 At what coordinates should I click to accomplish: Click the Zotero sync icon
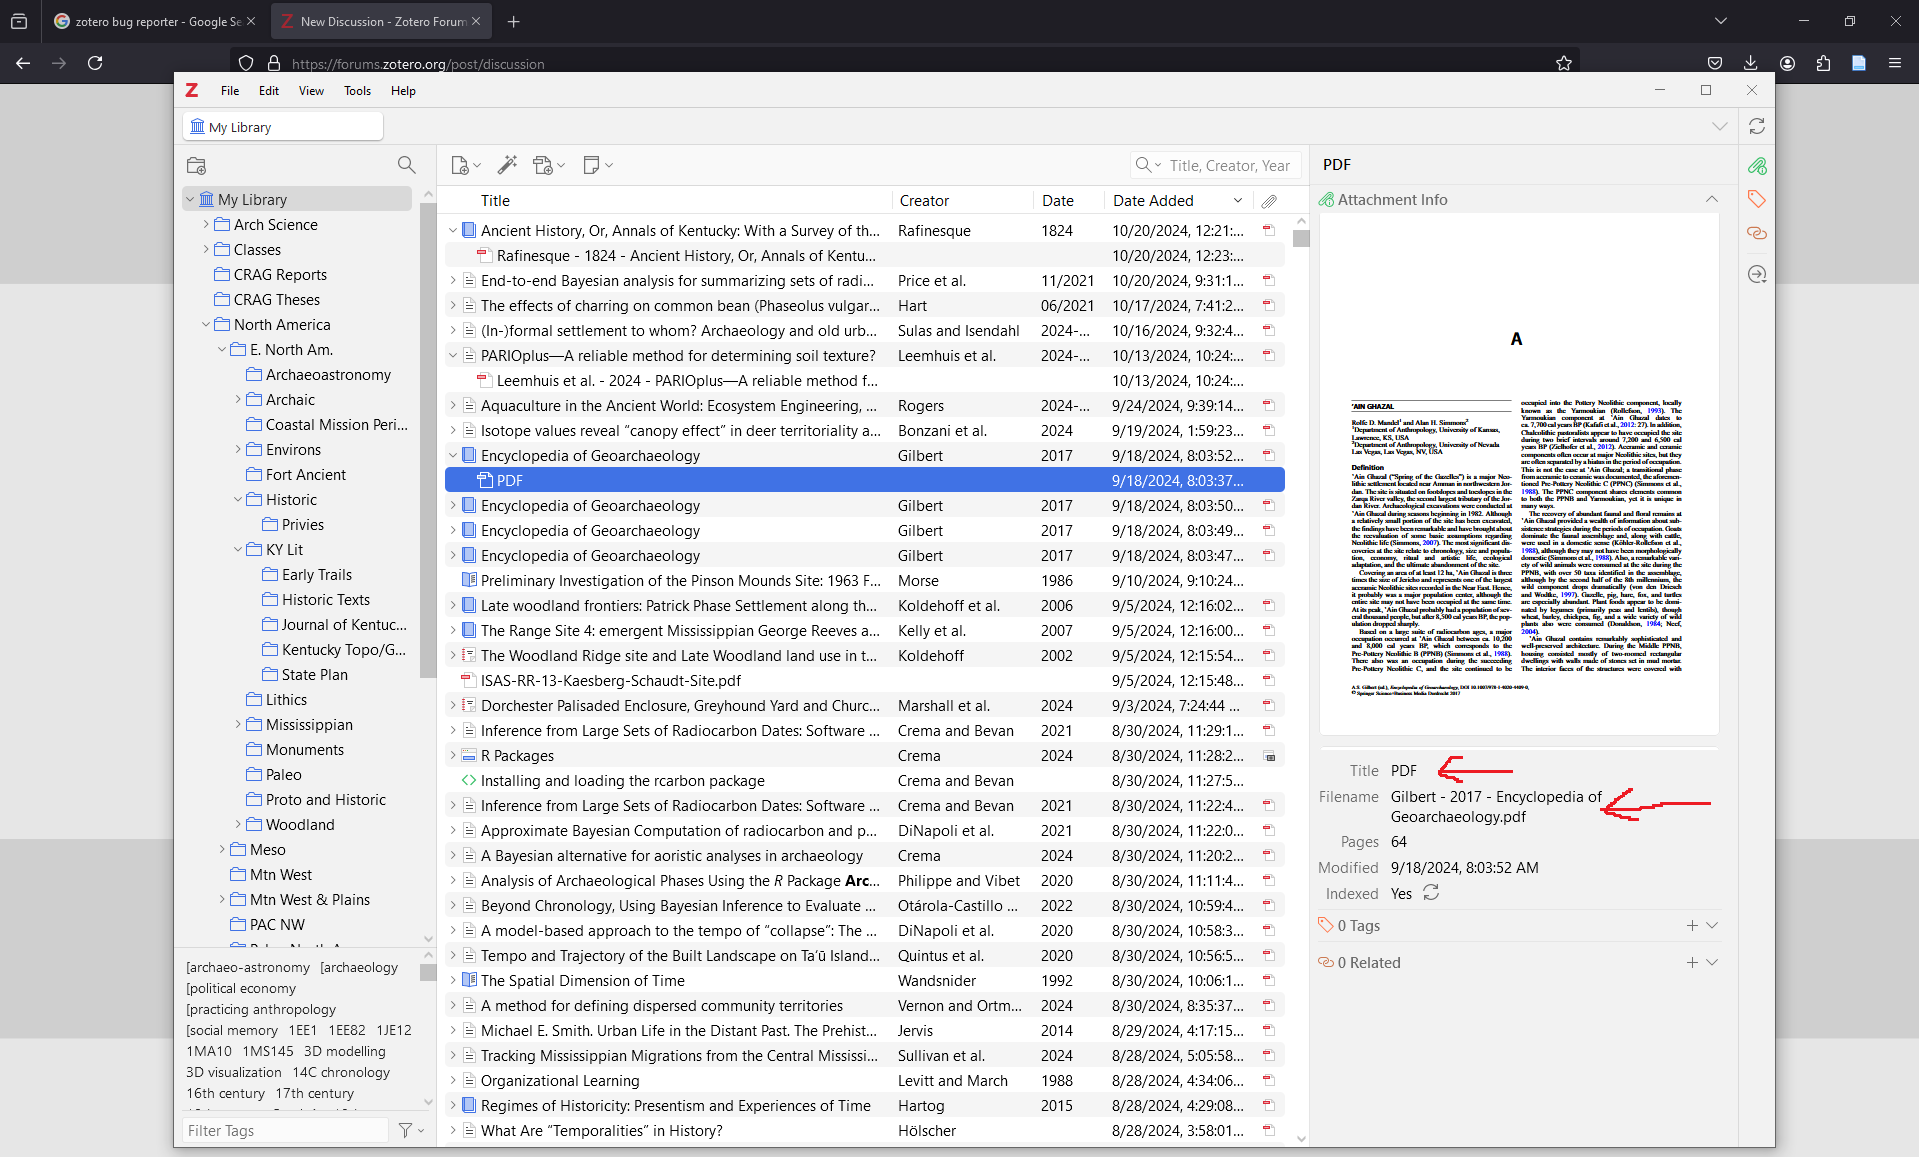tap(1757, 127)
